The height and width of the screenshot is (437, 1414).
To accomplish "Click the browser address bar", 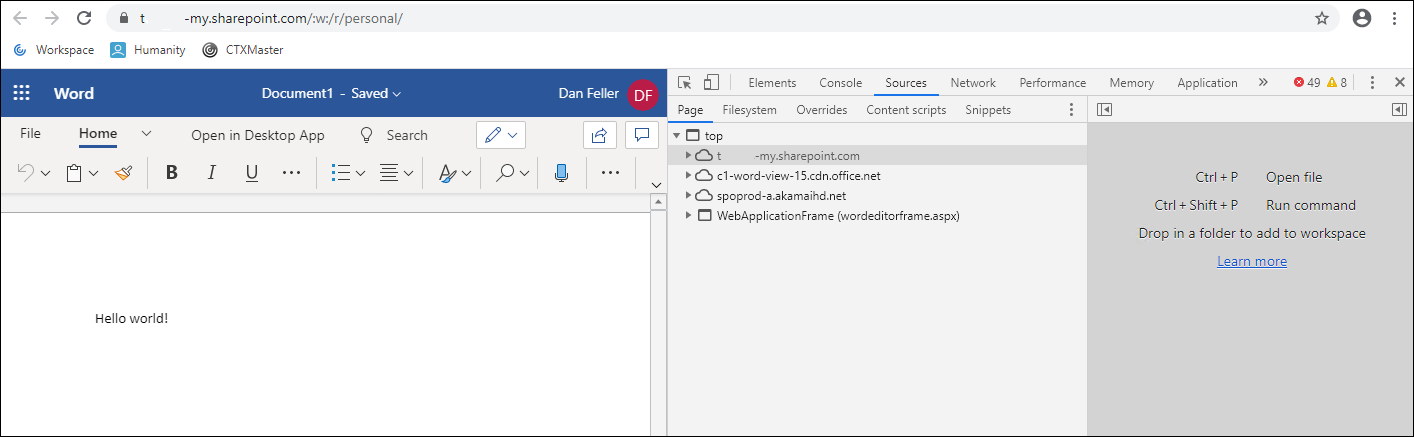I will pos(720,18).
